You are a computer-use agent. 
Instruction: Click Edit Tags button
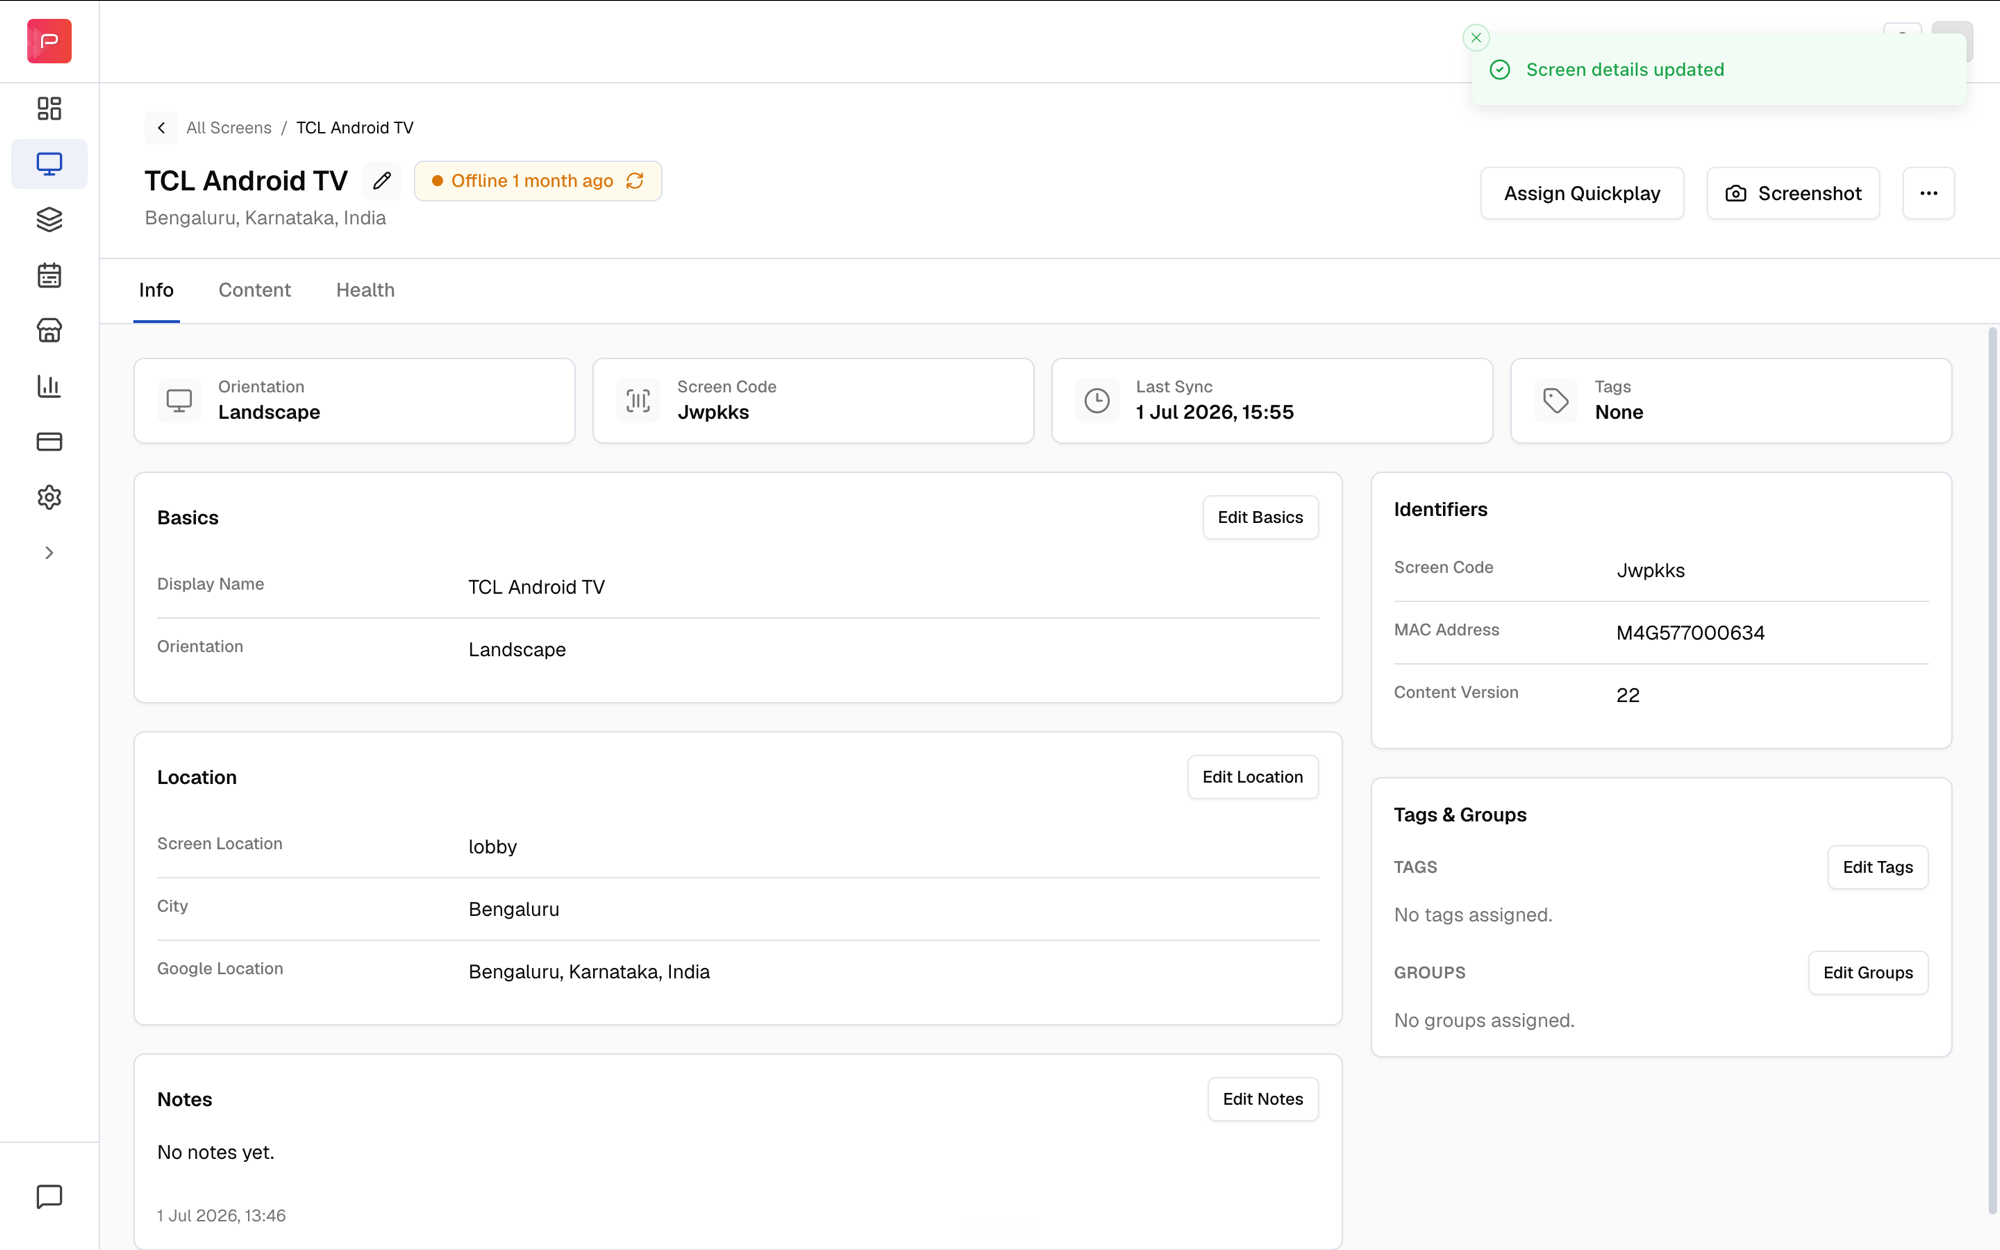click(x=1877, y=867)
